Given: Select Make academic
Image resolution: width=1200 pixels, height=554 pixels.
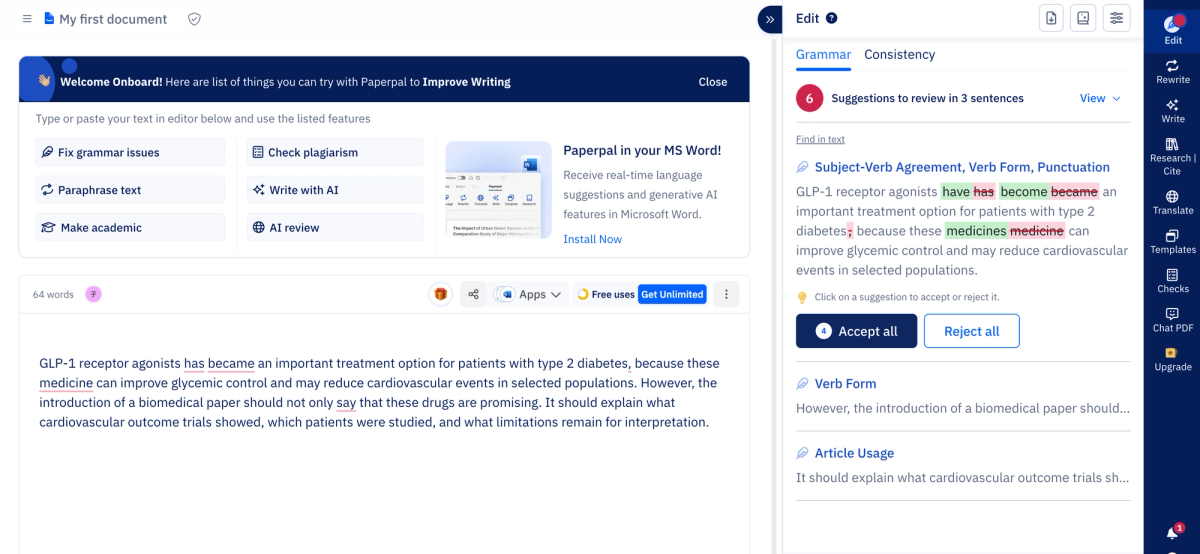Looking at the screenshot, I should 130,227.
